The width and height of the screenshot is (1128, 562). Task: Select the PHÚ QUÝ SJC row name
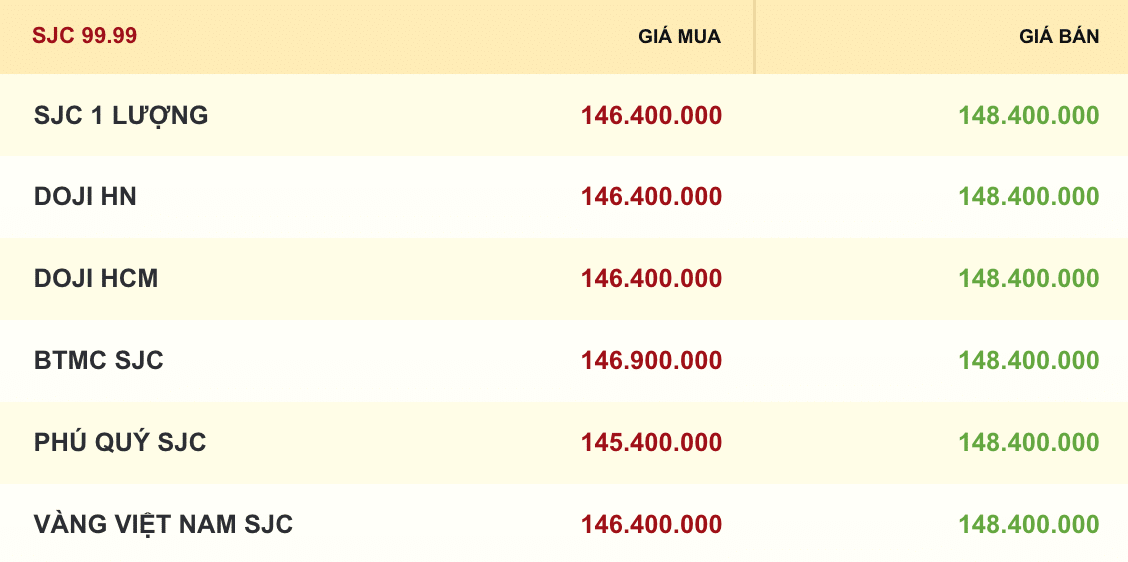coord(120,443)
